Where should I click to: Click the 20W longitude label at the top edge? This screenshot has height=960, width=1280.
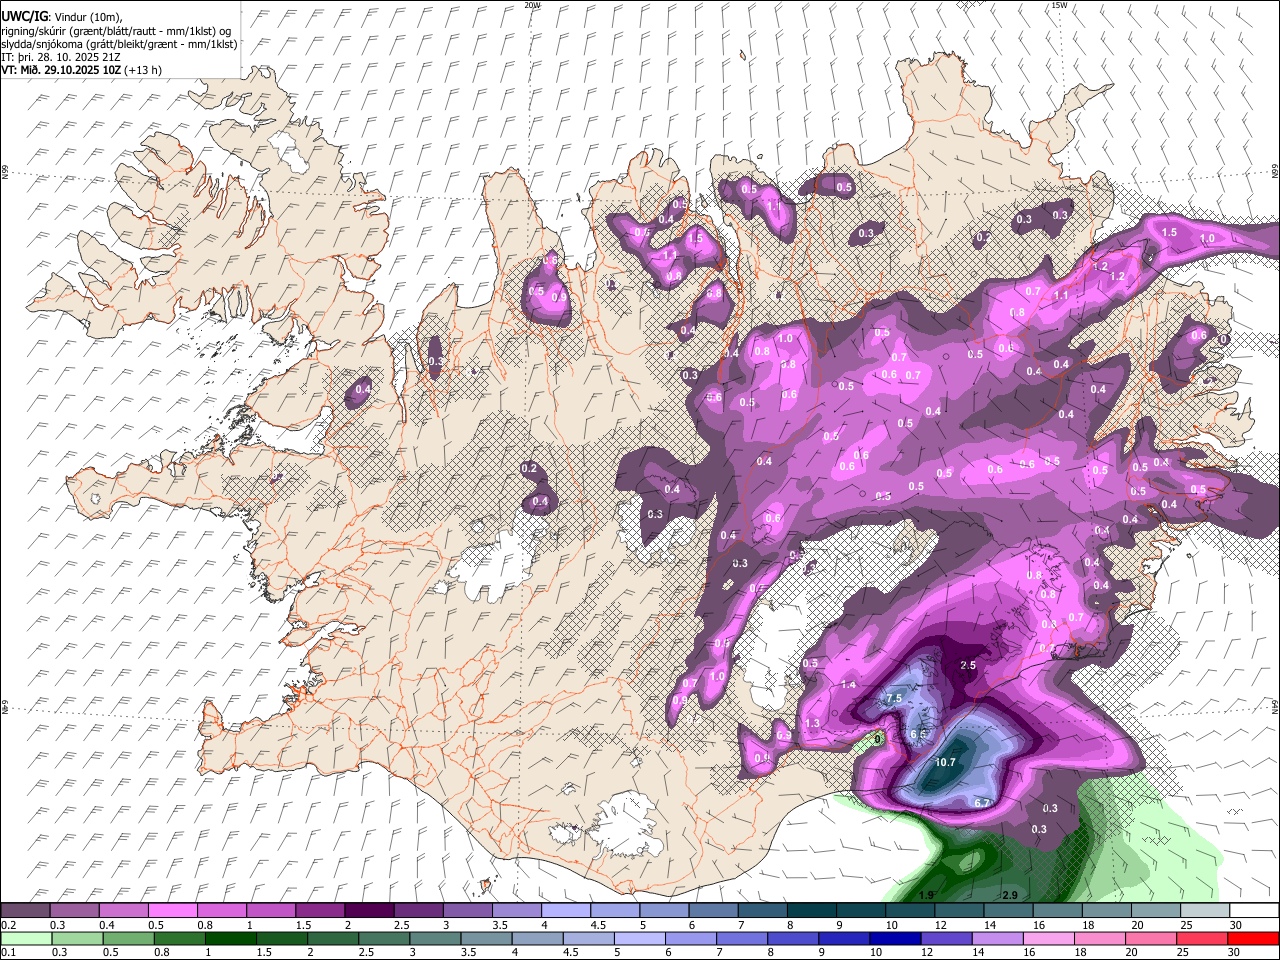pos(532,5)
